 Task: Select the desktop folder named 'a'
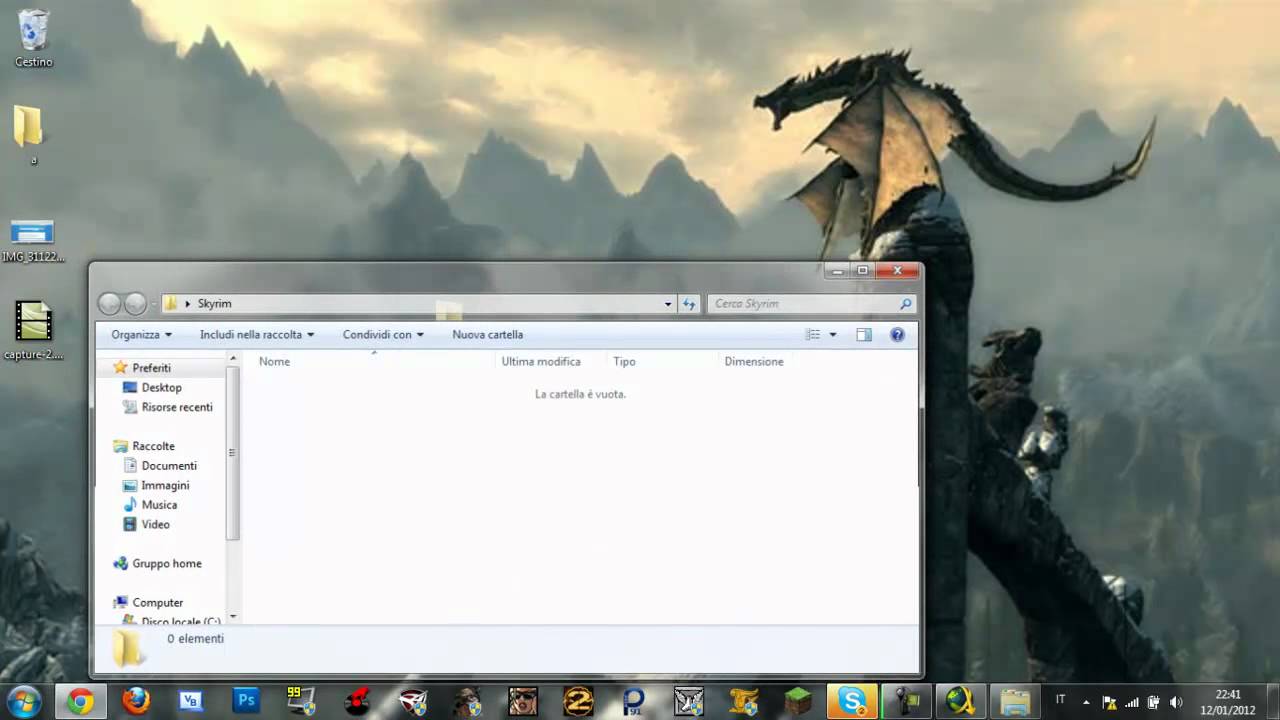(x=30, y=135)
